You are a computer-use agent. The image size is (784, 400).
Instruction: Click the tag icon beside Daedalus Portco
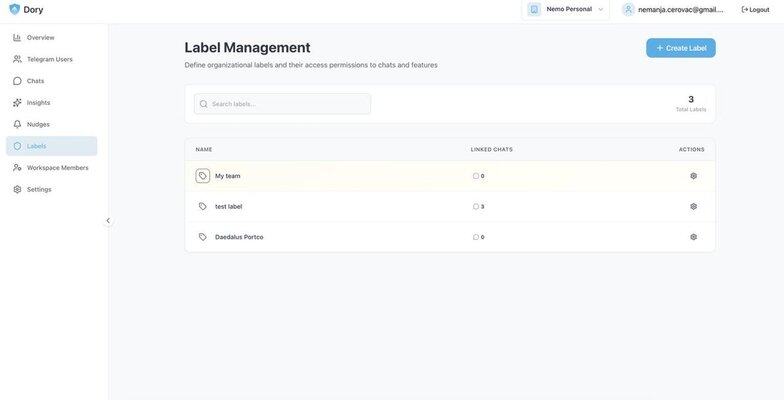pos(203,237)
